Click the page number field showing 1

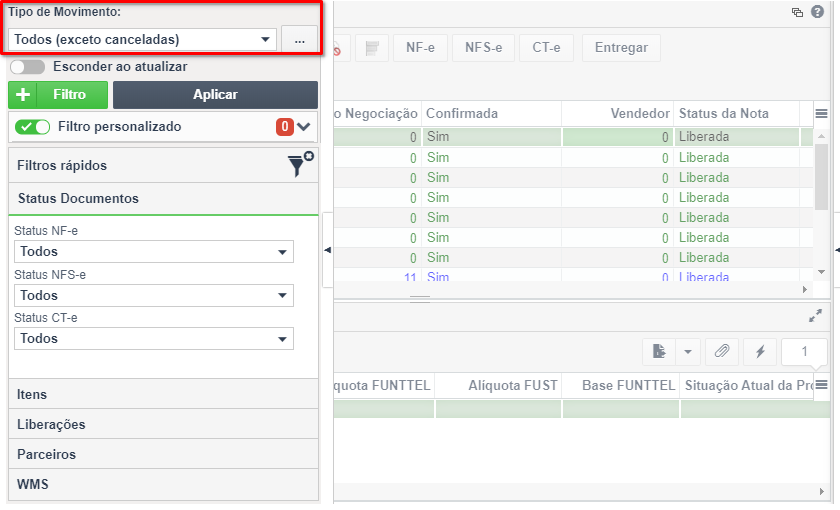804,352
